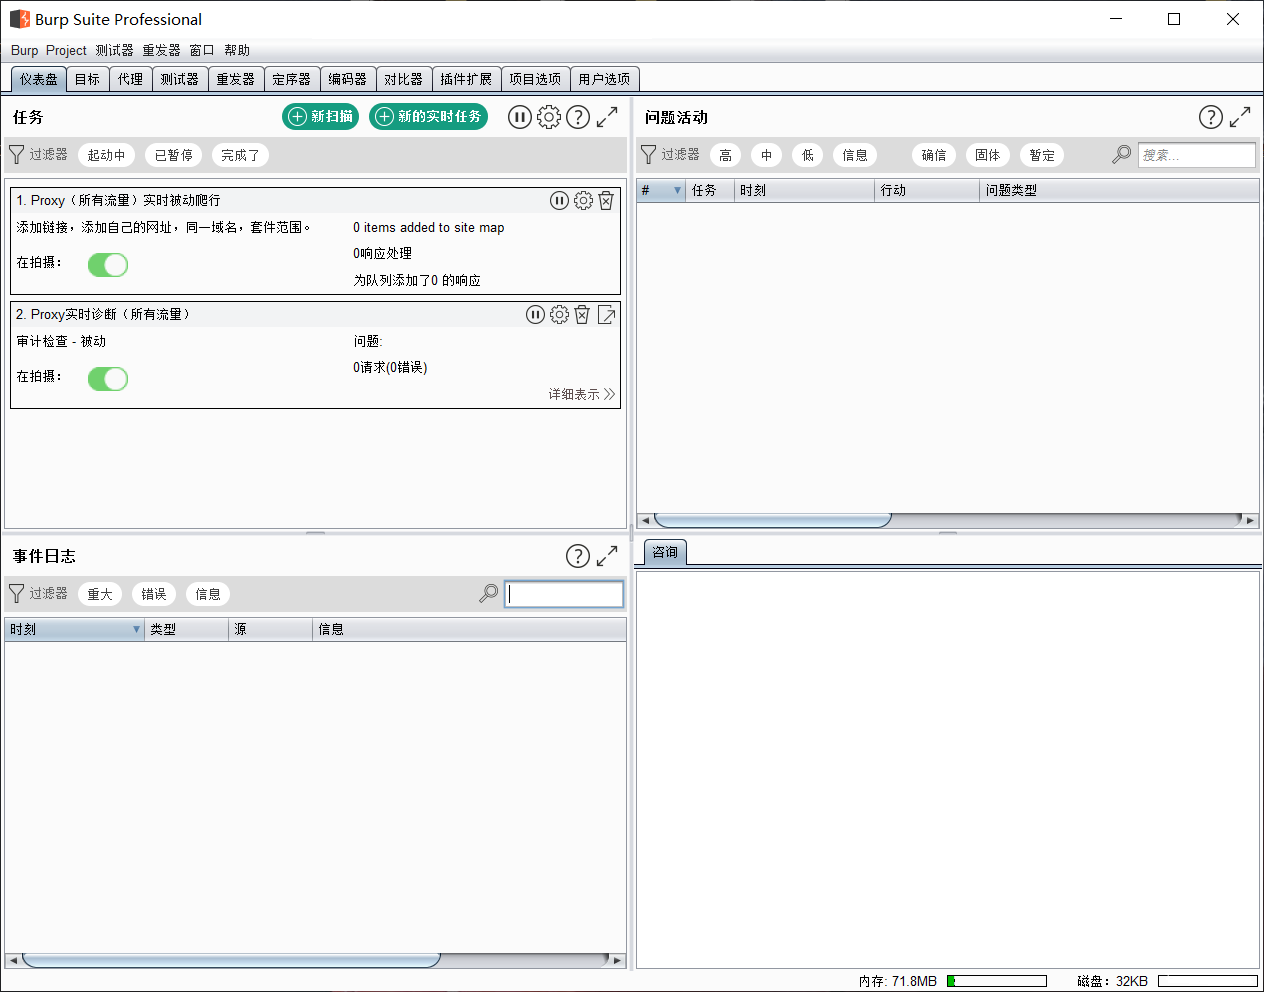Open the 帮助 menu
The height and width of the screenshot is (992, 1264).
(x=237, y=50)
